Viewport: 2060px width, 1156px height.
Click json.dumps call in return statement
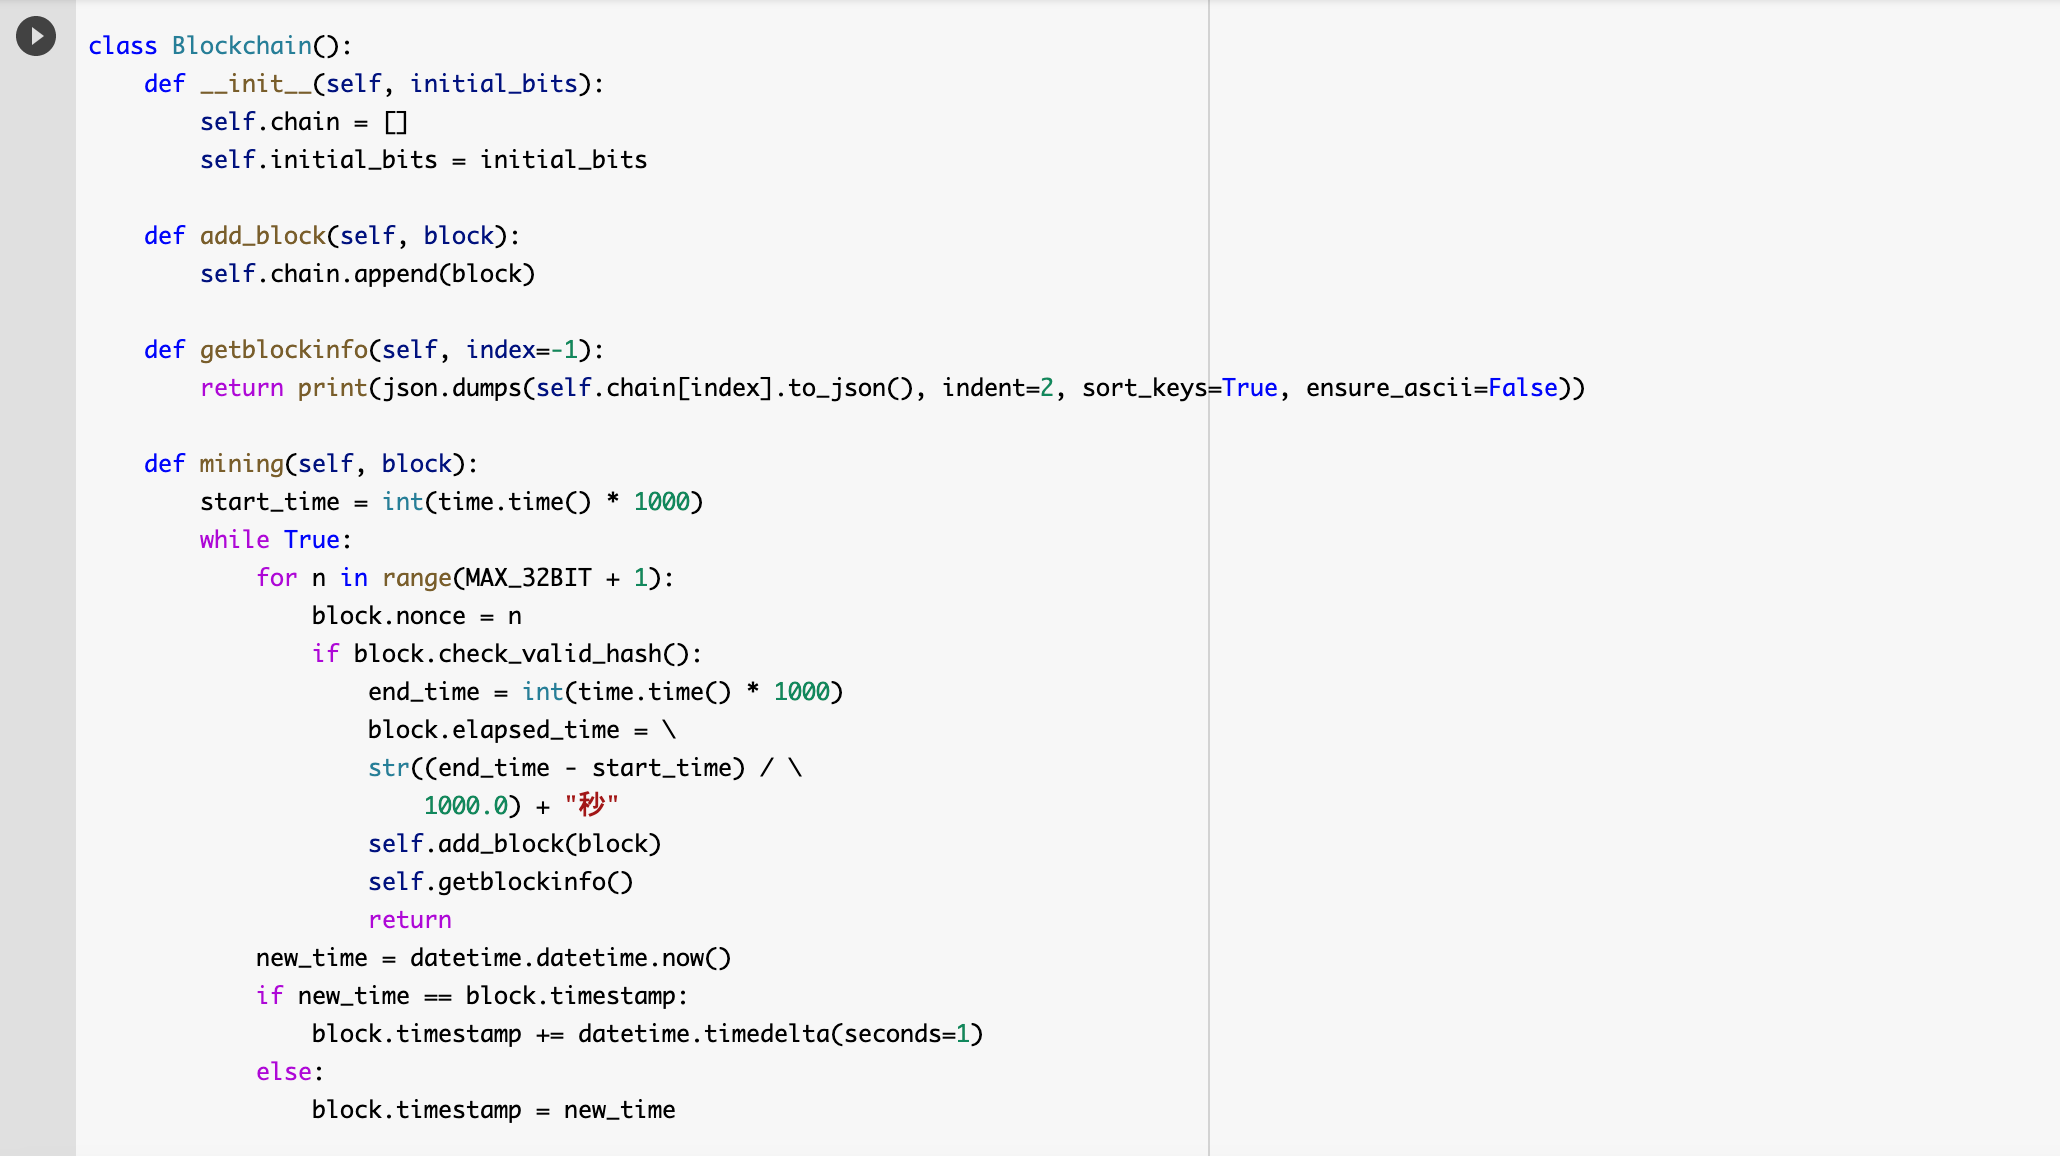pyautogui.click(x=452, y=388)
